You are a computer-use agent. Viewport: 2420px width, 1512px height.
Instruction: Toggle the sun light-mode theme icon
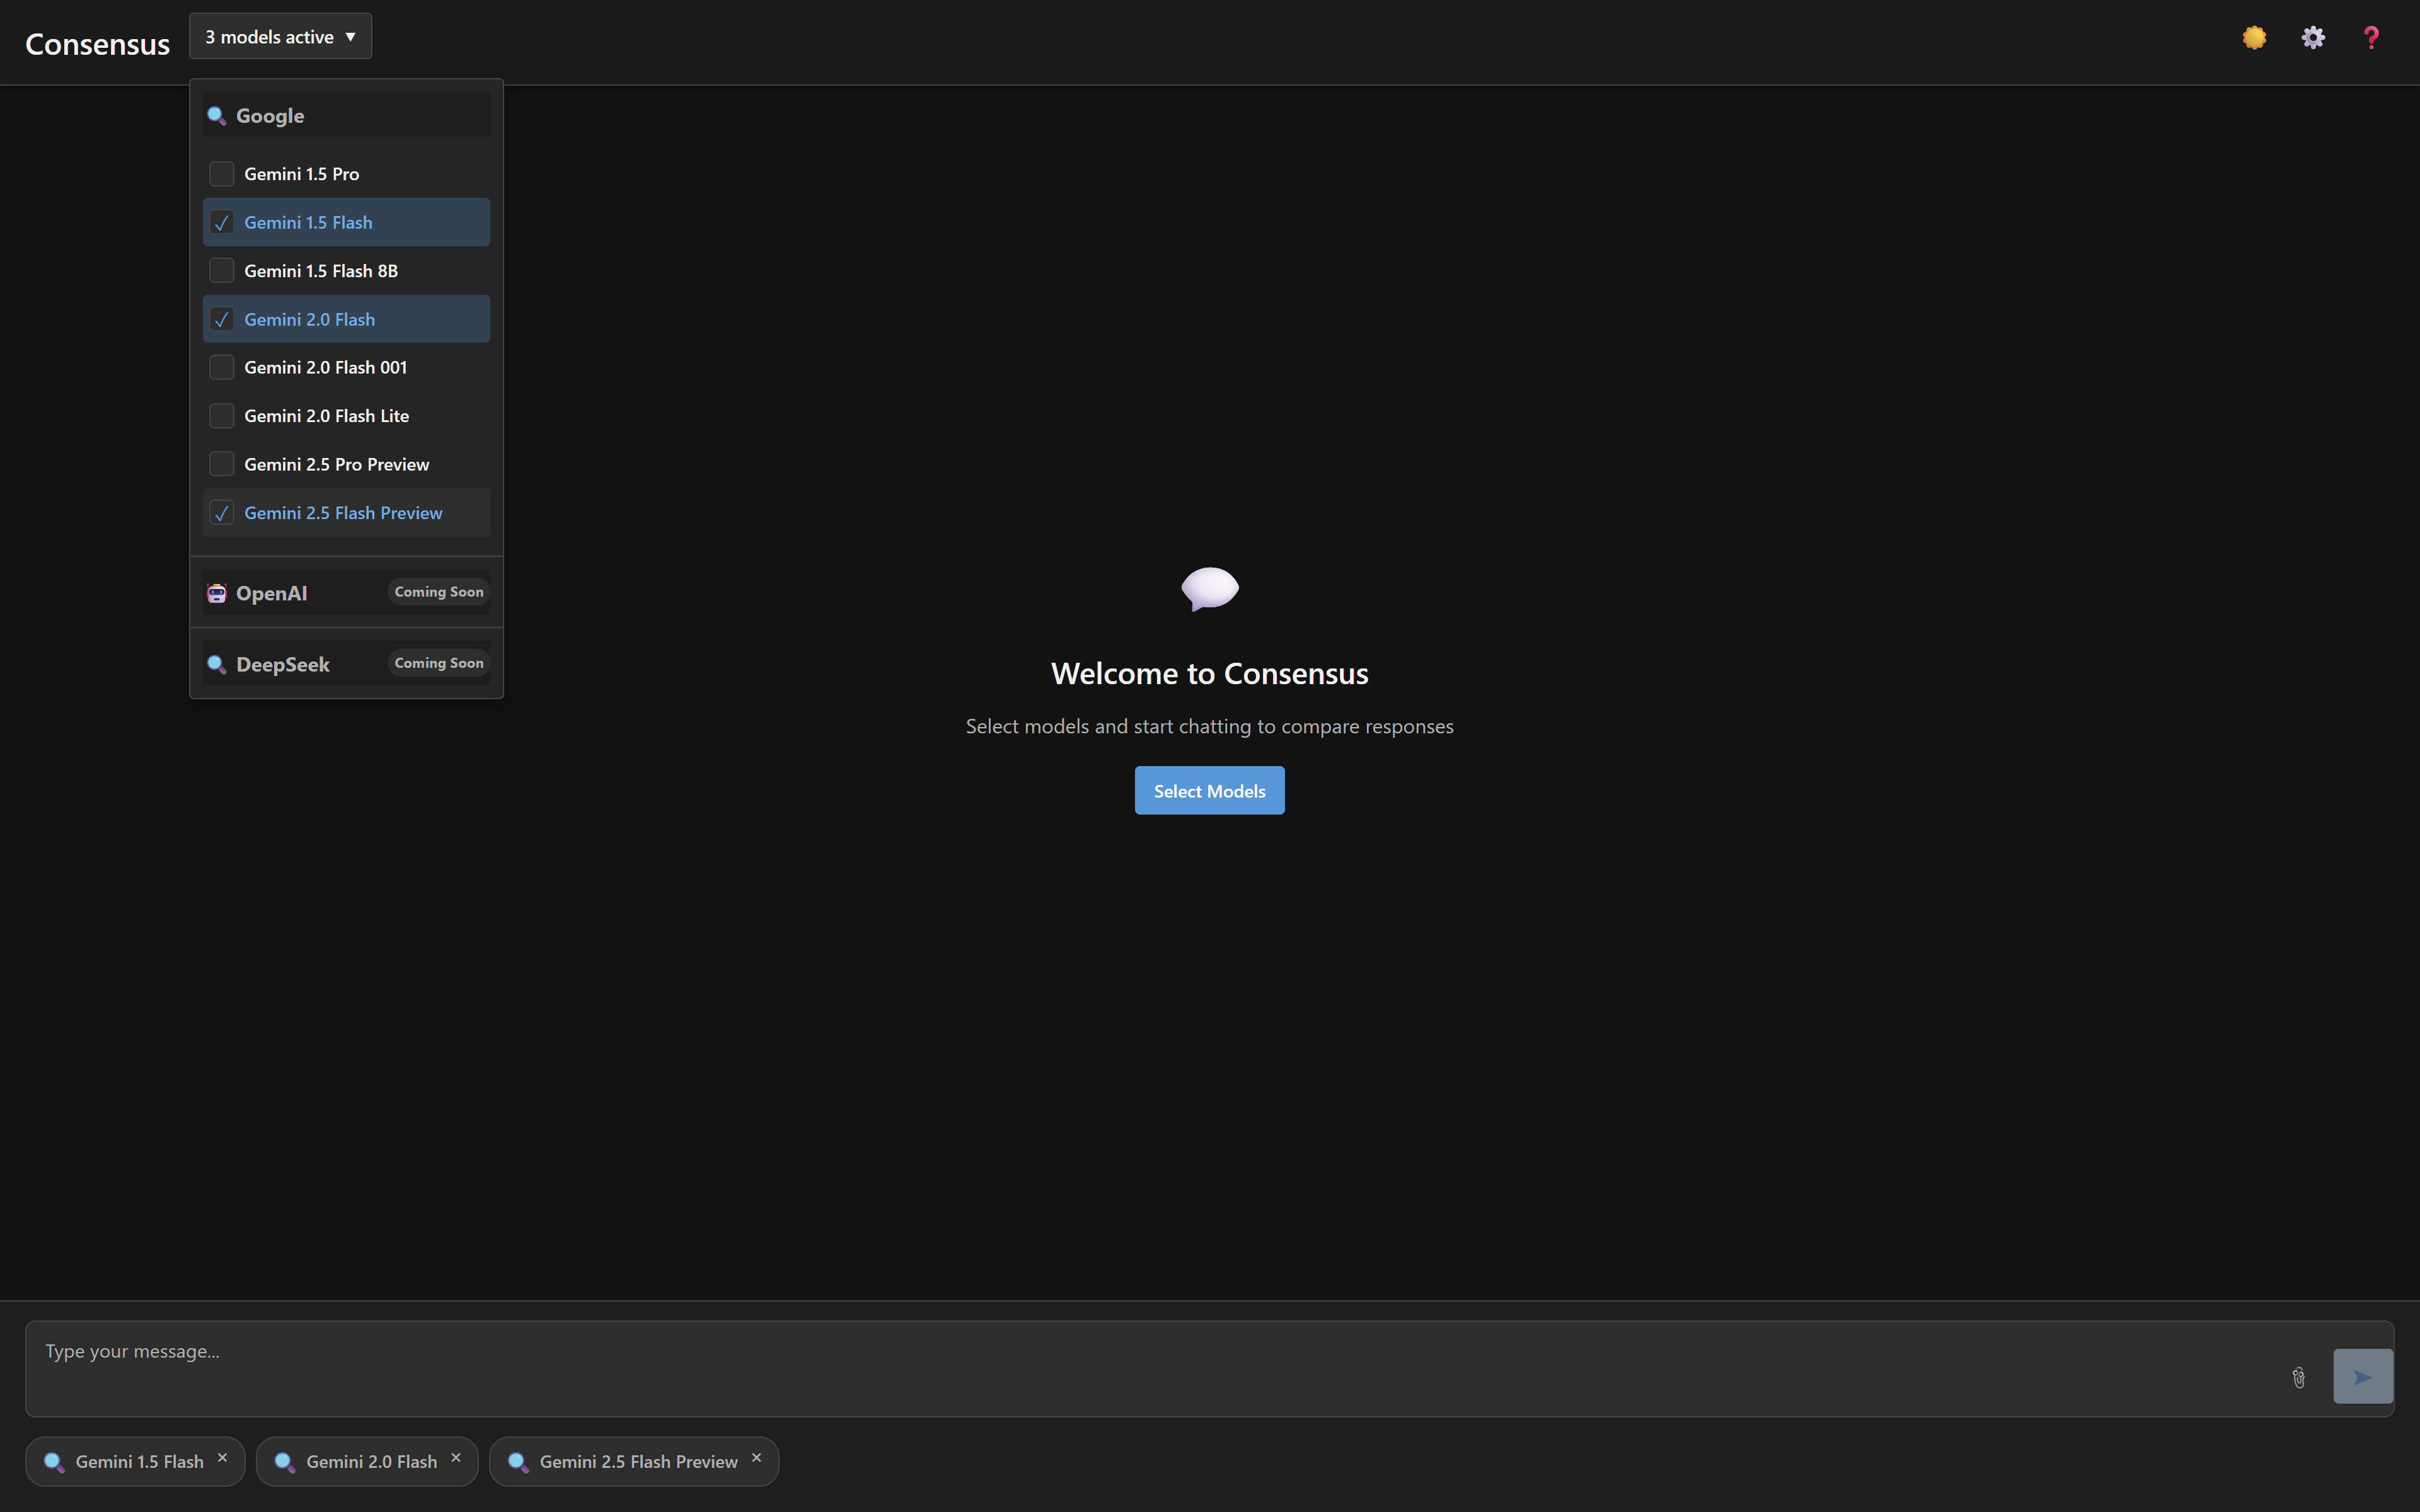[x=2254, y=38]
